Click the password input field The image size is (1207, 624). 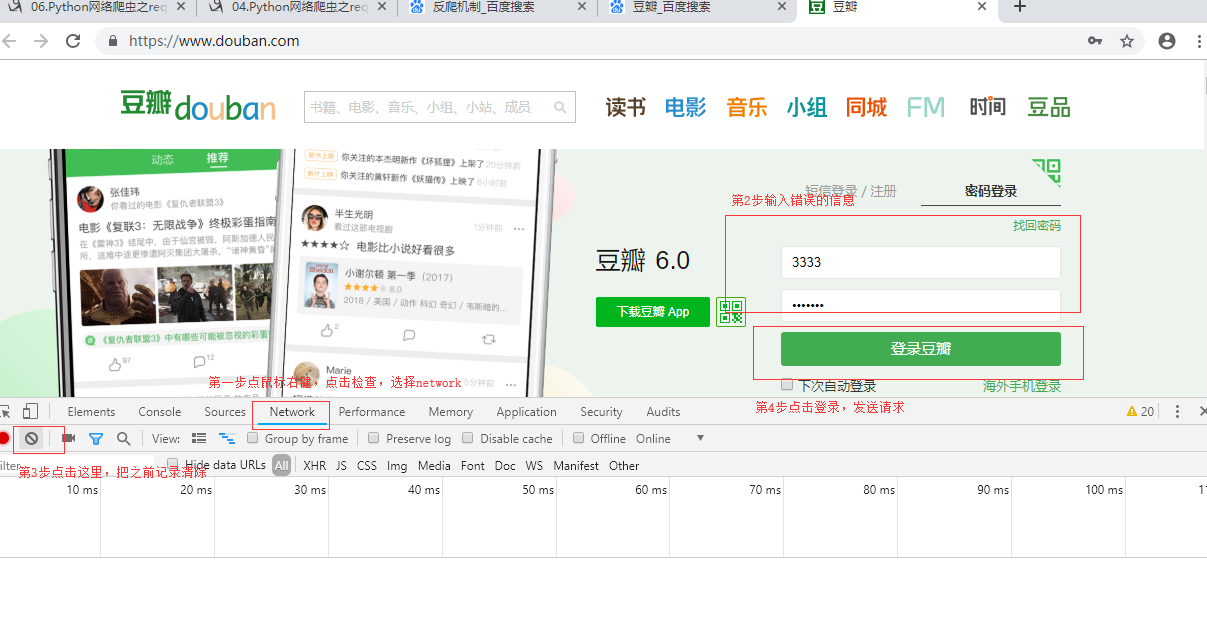click(x=920, y=305)
